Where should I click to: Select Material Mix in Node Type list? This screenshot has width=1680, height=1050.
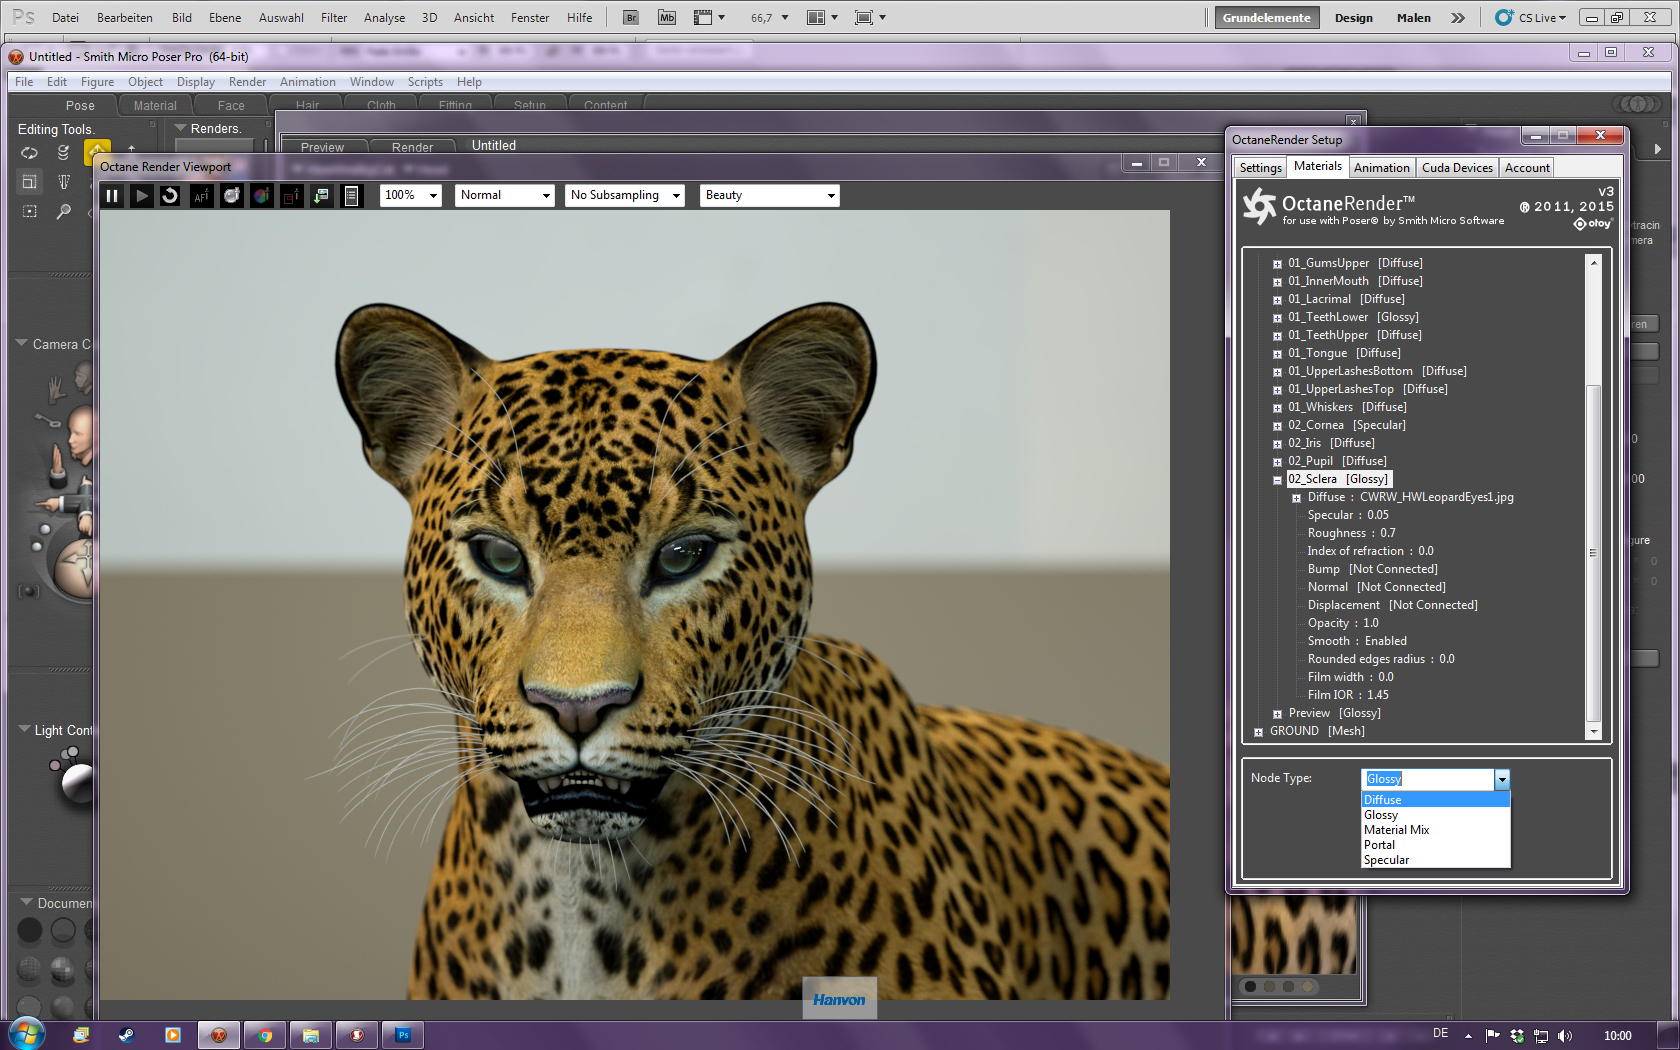1396,830
